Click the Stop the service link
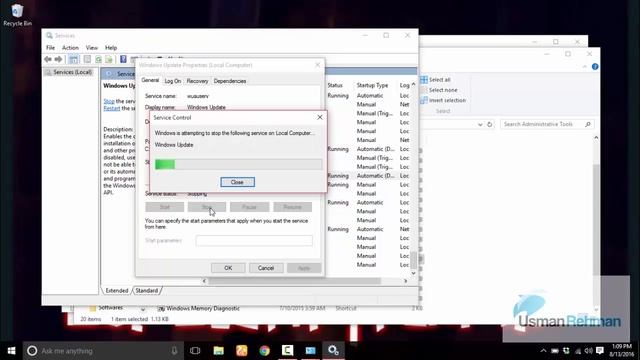Screen dimensions: 640x360 [x=109, y=101]
